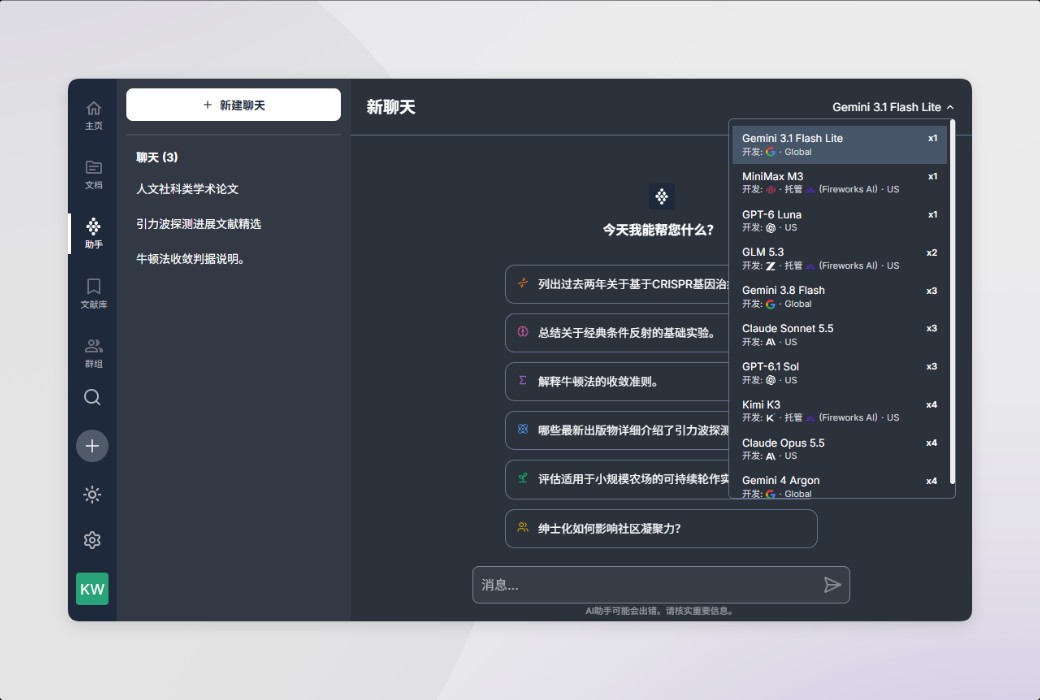Switch to Gemini 3.8 Flash model
The image size is (1040, 700).
pyautogui.click(x=839, y=297)
